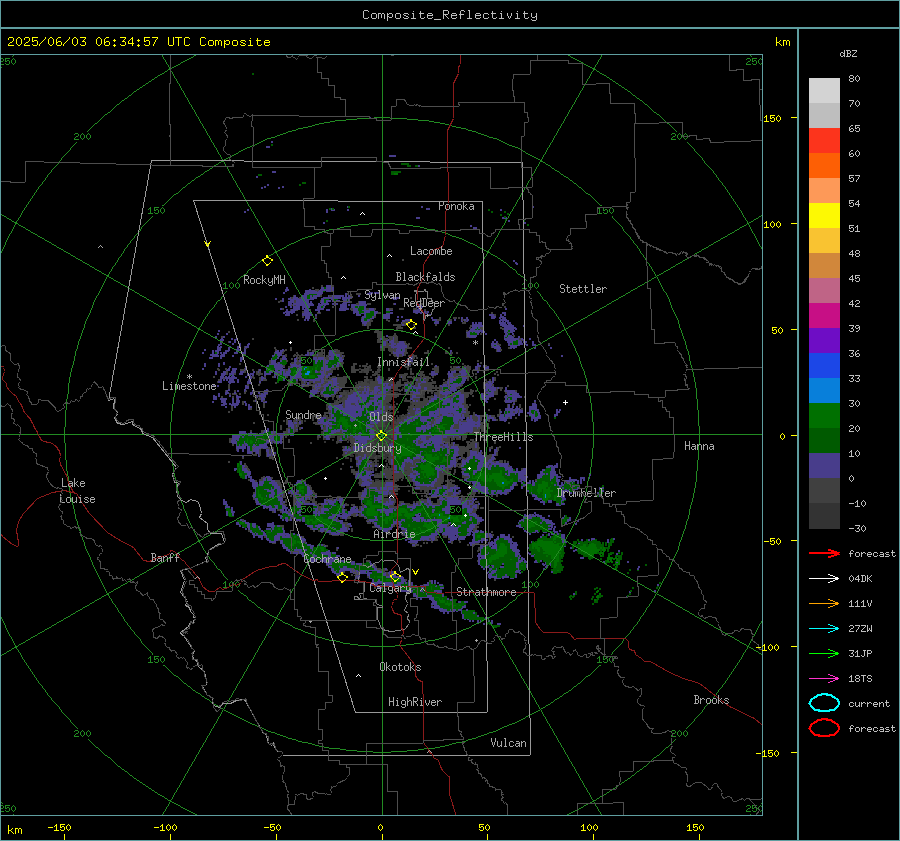Click the orange 111V arrow icon
900x841 pixels.
[824, 603]
